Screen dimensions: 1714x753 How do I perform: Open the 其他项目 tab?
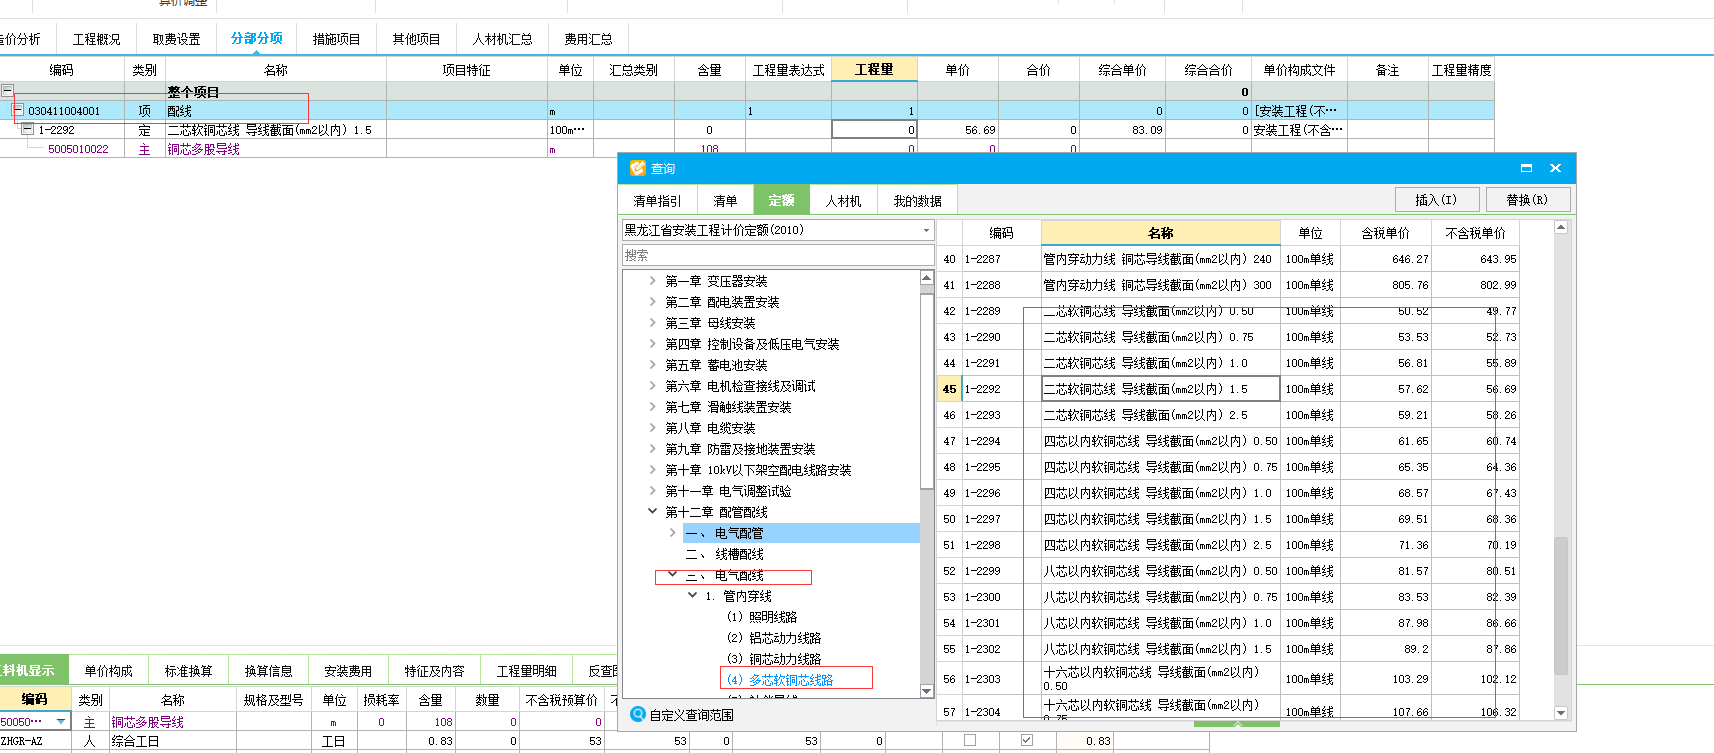tap(416, 39)
